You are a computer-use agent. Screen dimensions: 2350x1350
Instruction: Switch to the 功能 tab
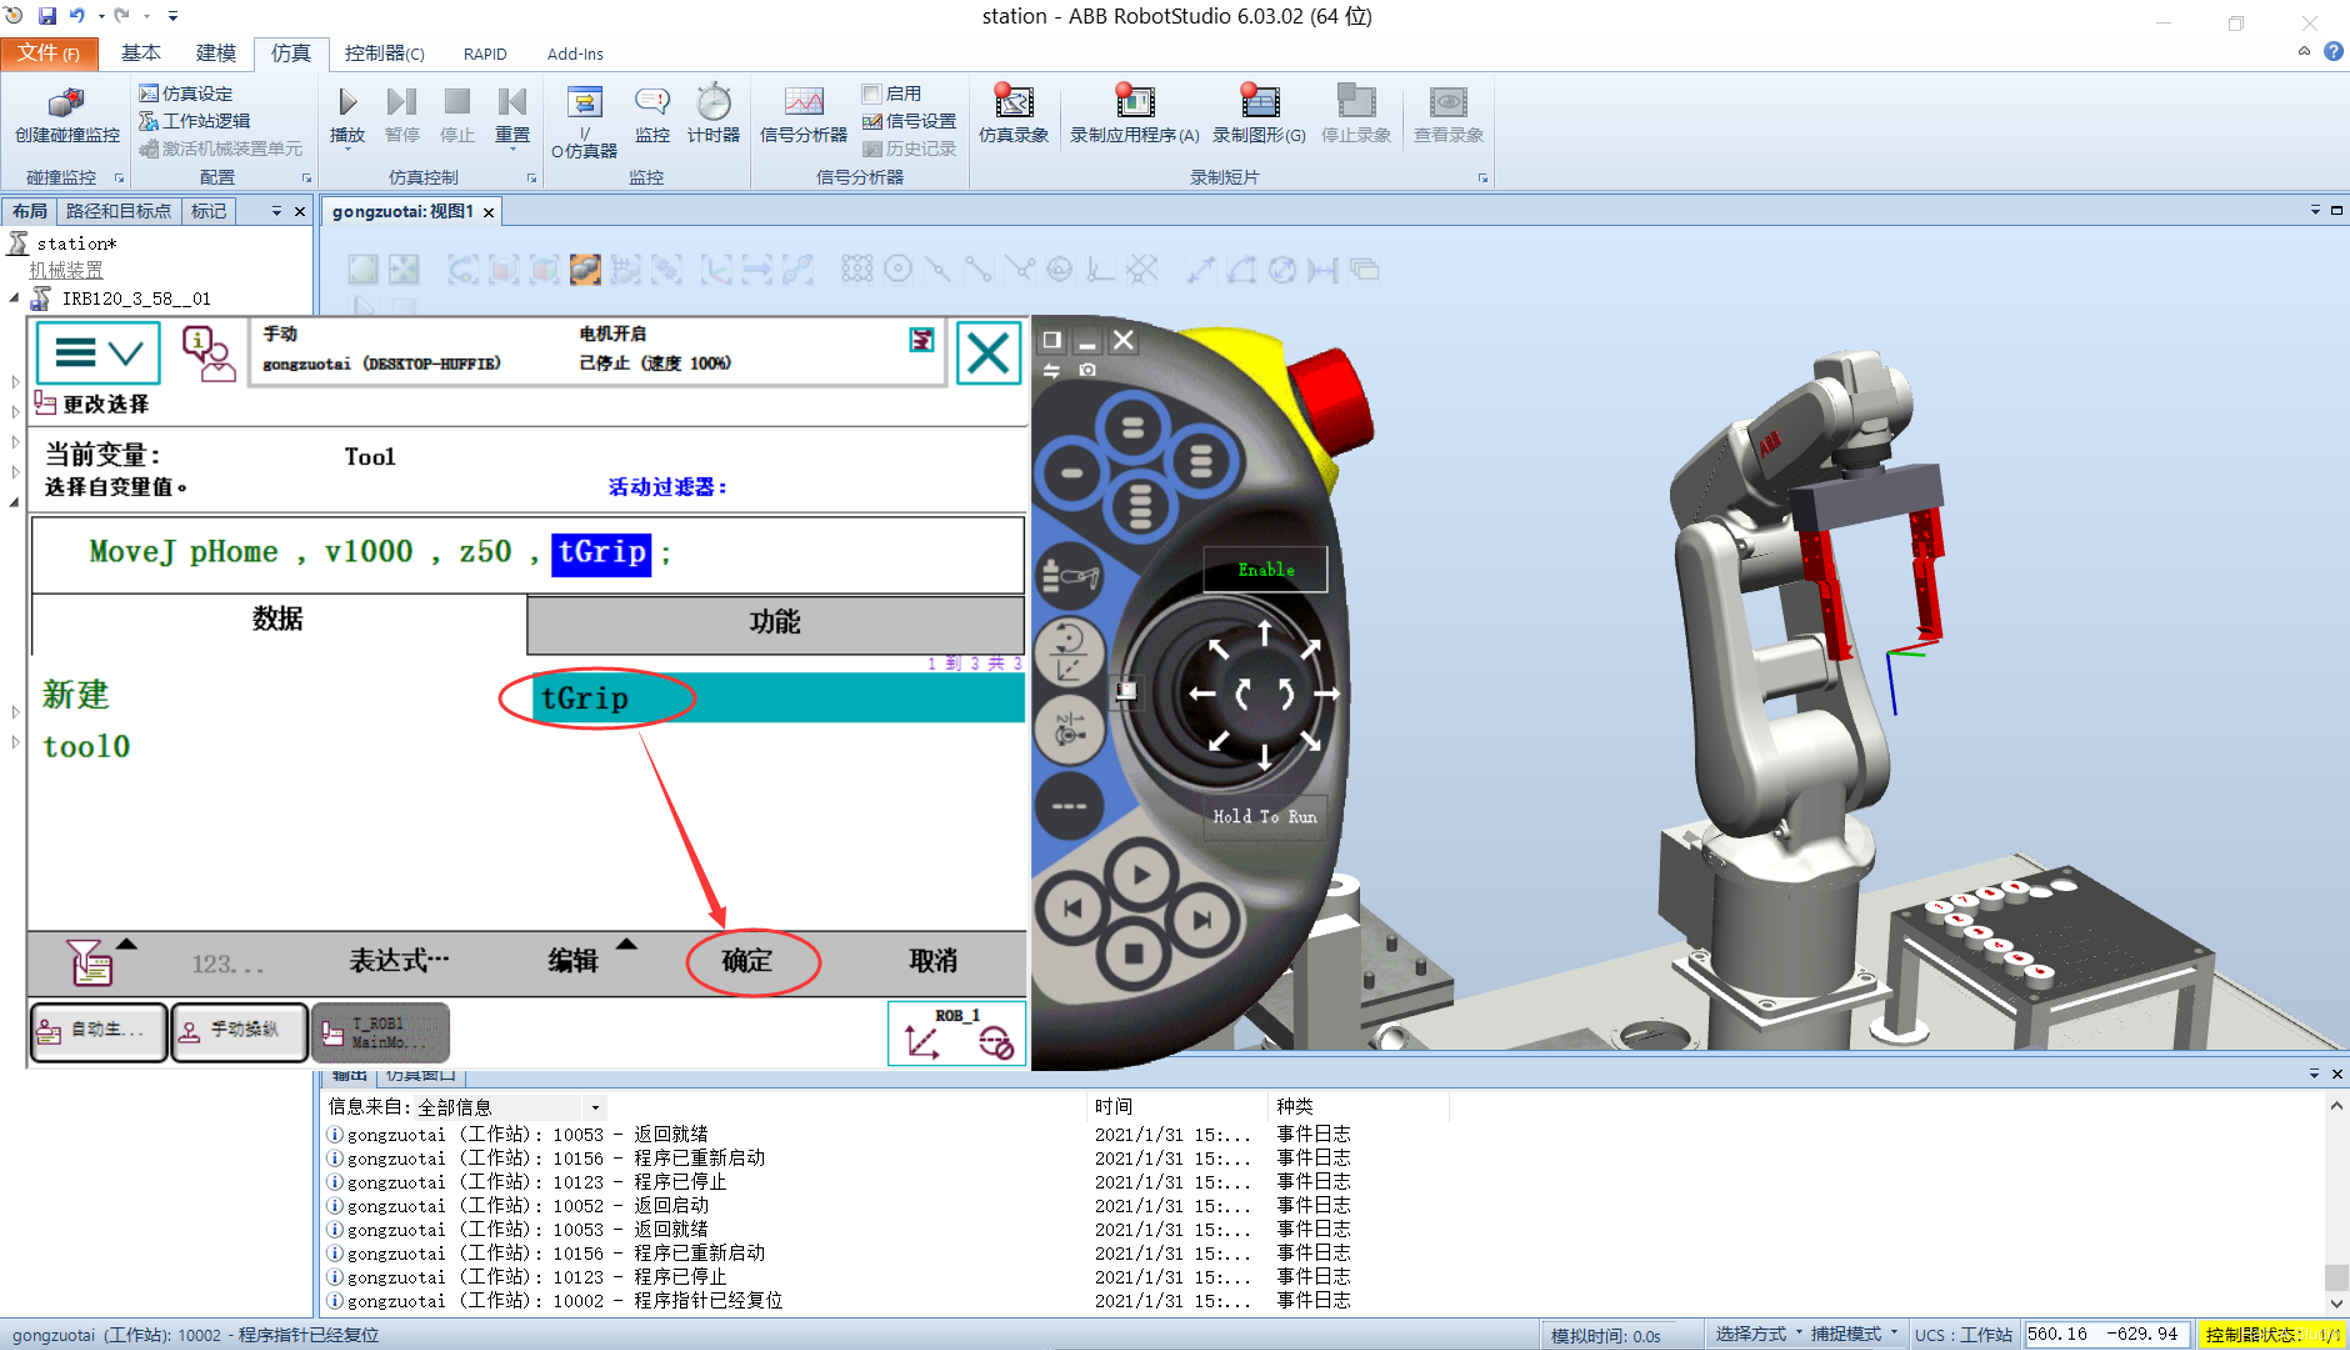pyautogui.click(x=775, y=622)
